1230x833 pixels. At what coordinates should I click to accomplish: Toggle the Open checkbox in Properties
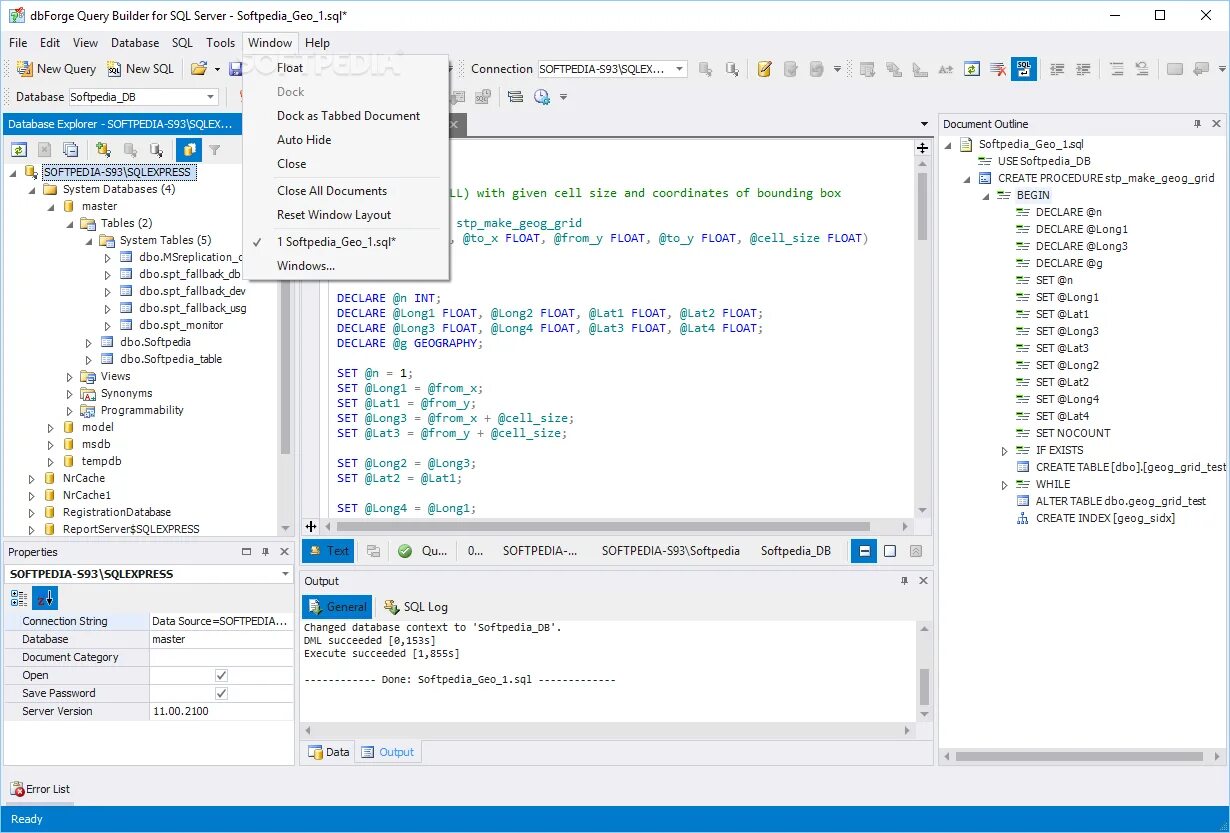221,675
